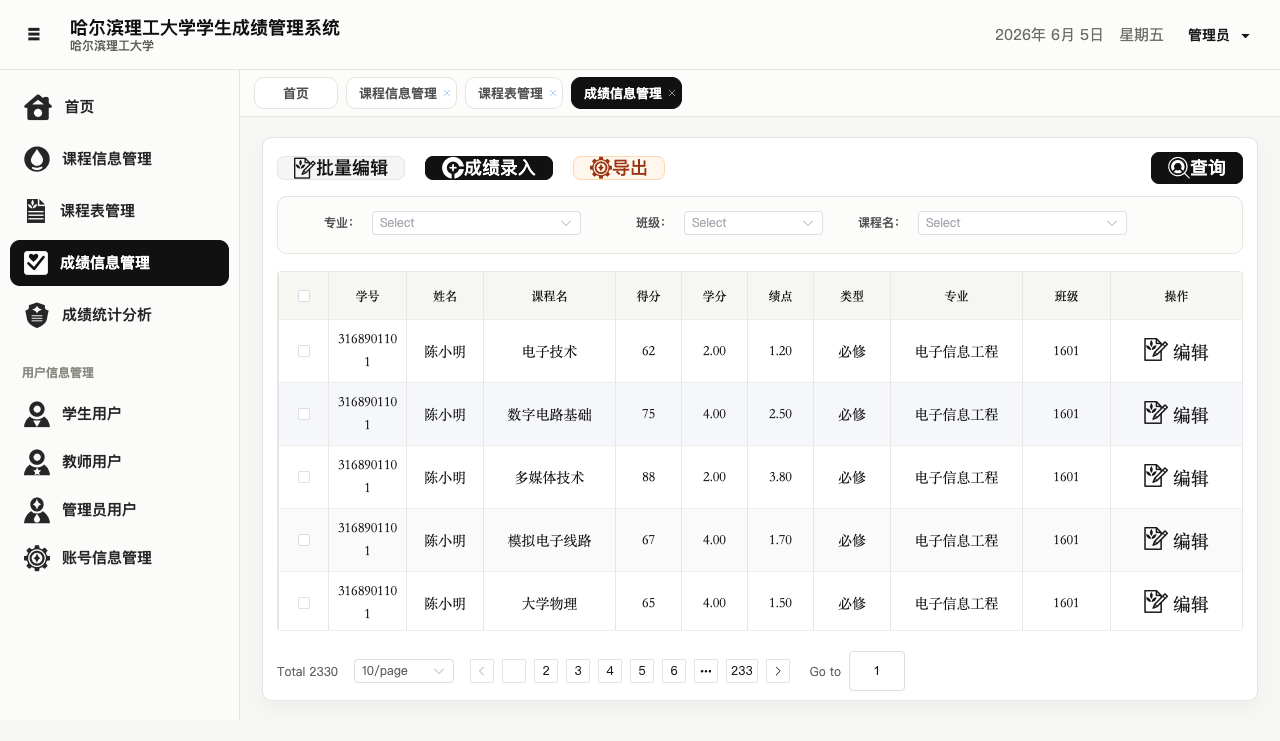Switch to the 首页 tab
The height and width of the screenshot is (741, 1280).
coord(296,93)
